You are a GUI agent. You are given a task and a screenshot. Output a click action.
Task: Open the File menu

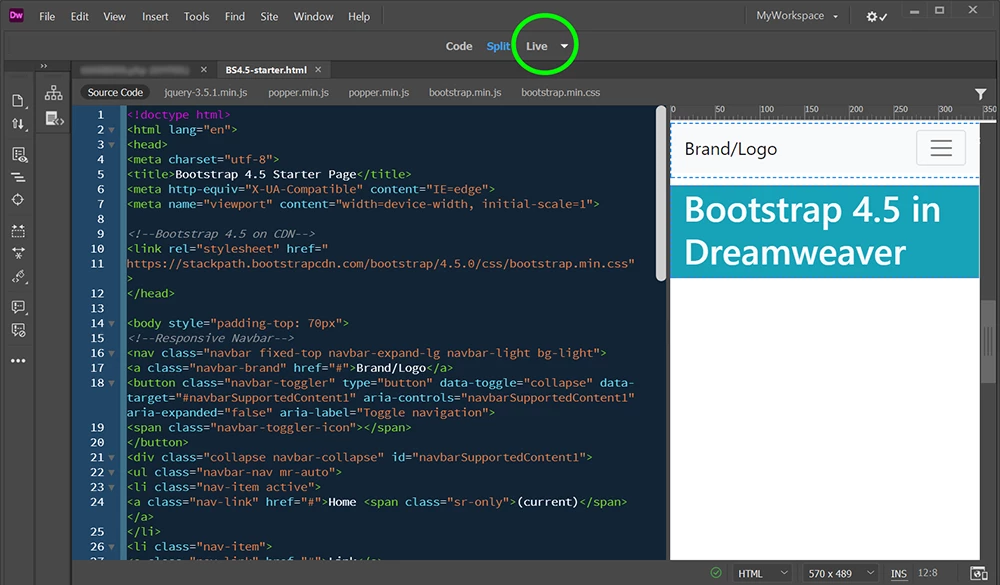pos(47,17)
